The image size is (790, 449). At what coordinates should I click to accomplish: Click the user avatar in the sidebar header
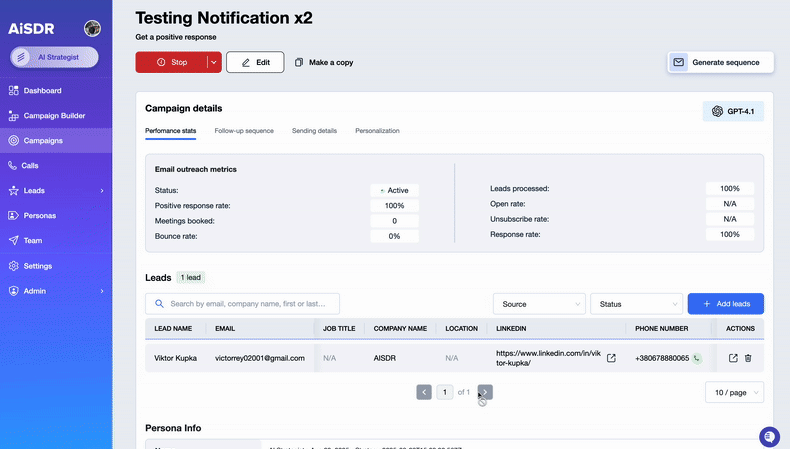pyautogui.click(x=92, y=28)
